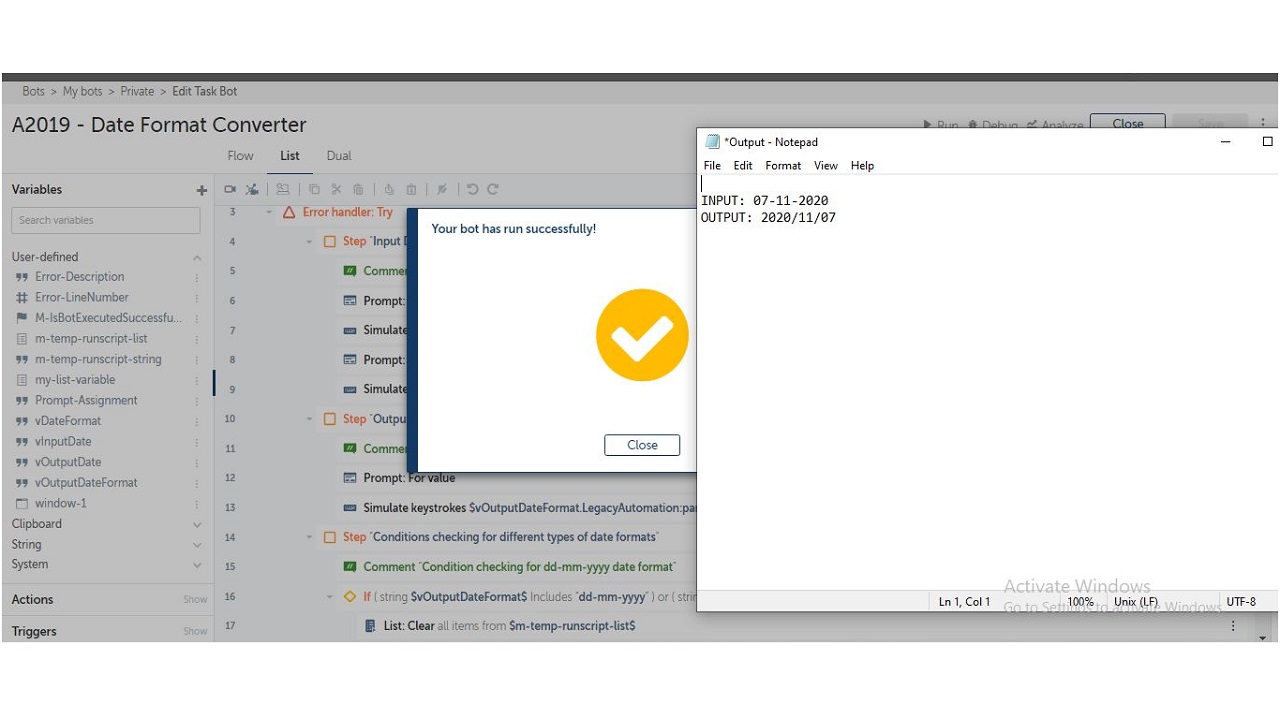Click the string icon beside Error-Description

(22, 277)
